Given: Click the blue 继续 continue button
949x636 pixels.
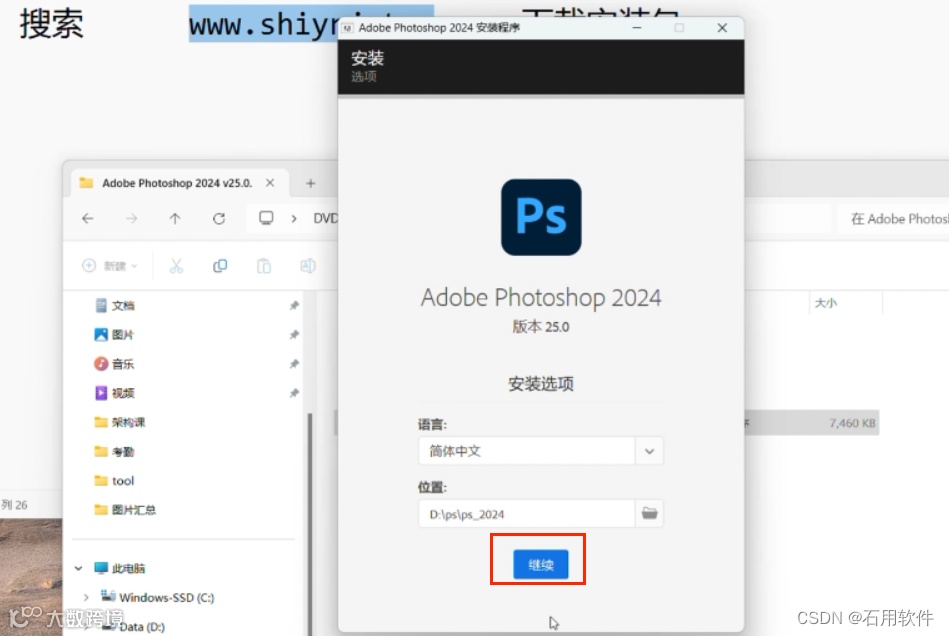Looking at the screenshot, I should 540,565.
